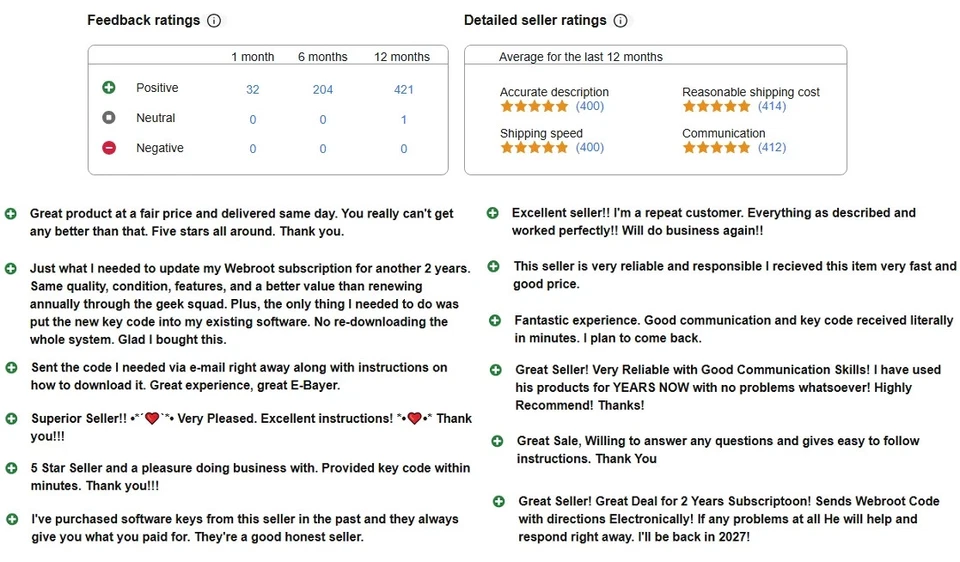Open 6 months positive count 204
The image size is (960, 562).
tap(323, 90)
